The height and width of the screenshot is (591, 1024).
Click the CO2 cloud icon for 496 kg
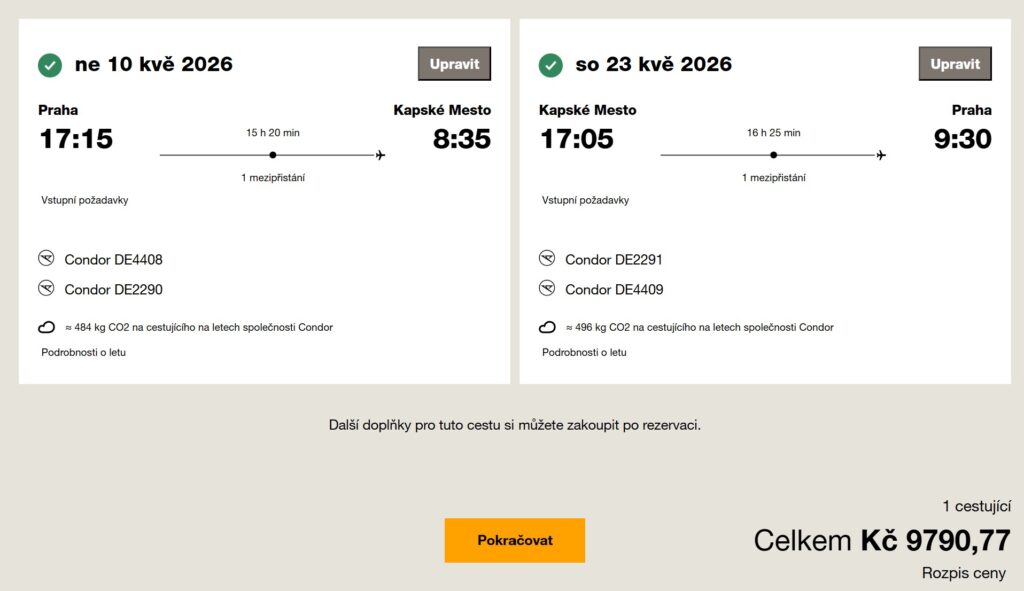click(547, 327)
